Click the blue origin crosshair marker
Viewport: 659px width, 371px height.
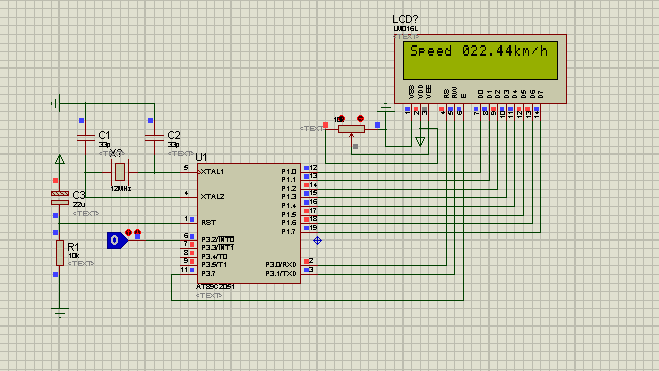point(317,240)
